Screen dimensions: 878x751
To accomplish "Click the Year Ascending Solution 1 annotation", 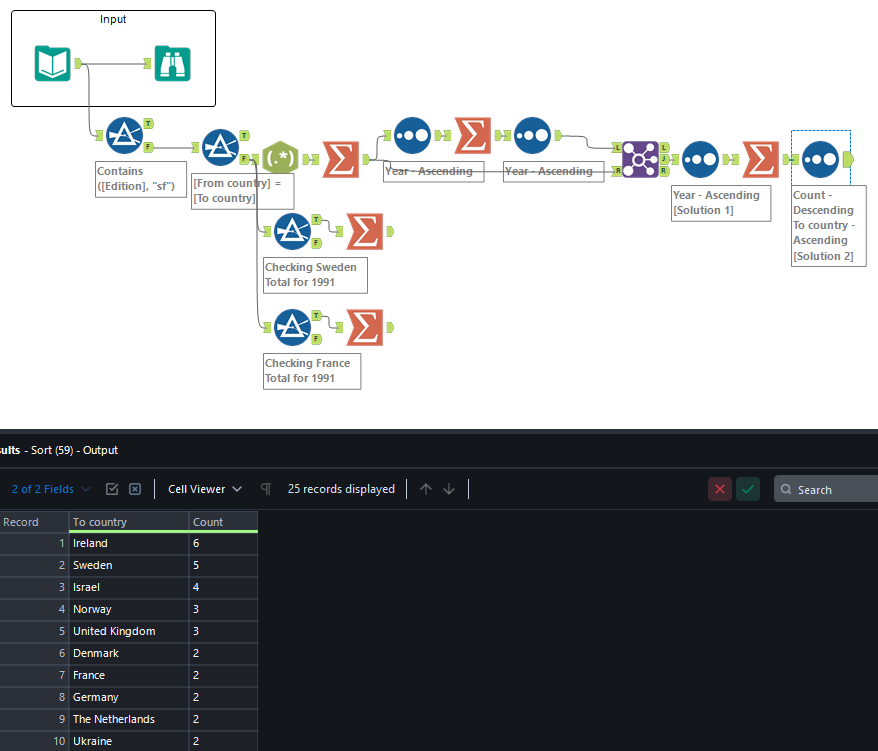I will pyautogui.click(x=721, y=203).
